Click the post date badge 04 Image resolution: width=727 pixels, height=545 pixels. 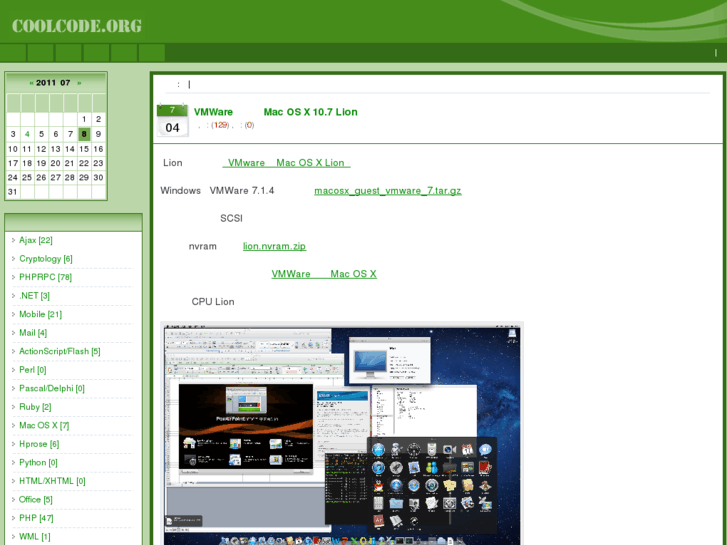pos(172,121)
